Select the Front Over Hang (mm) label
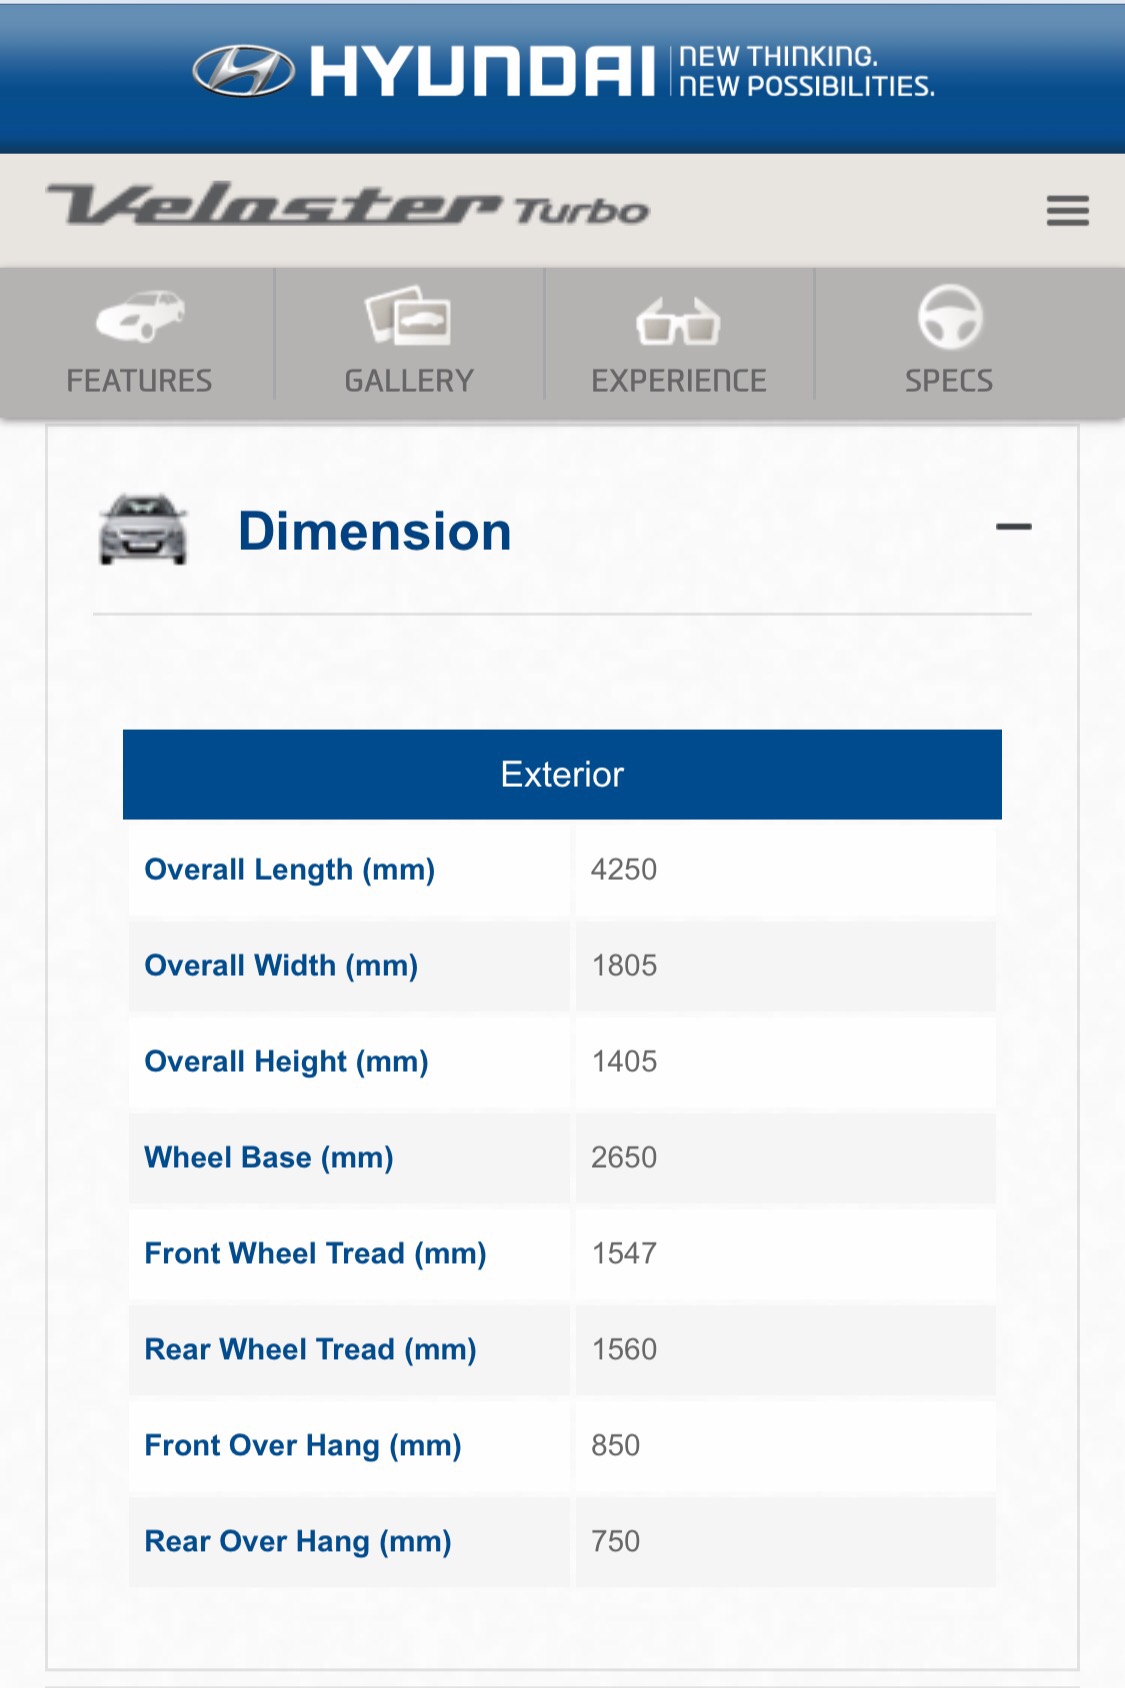Viewport: 1125px width, 1688px height. pos(303,1445)
